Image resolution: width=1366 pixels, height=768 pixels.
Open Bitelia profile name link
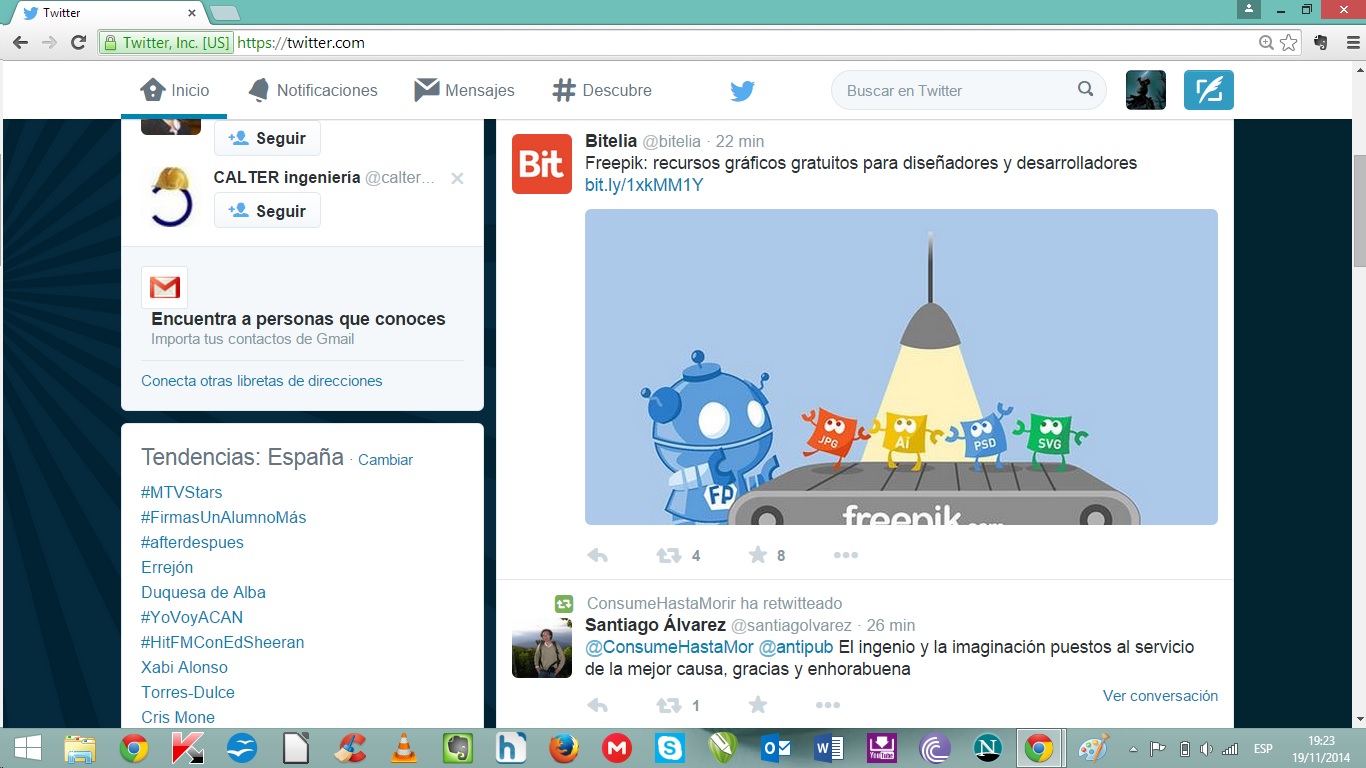click(611, 141)
